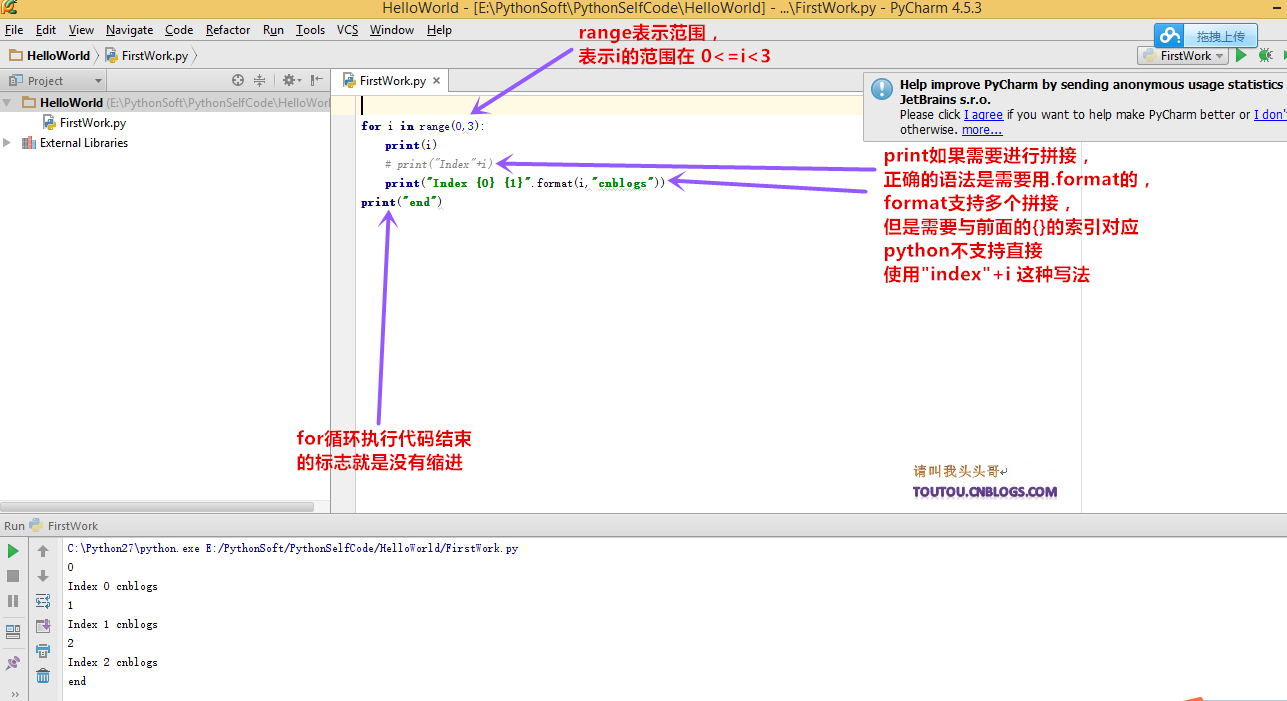
Task: Close the FirstWork.py editor tab
Action: [x=438, y=81]
